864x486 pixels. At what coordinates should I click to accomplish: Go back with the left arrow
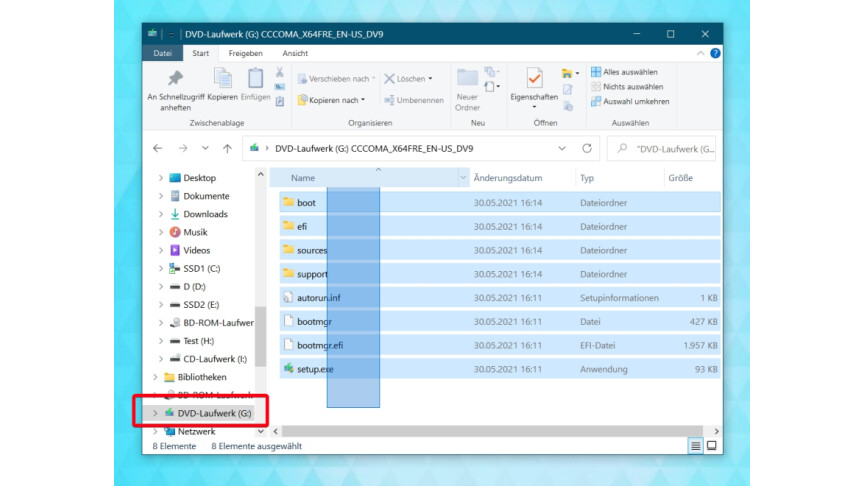pos(158,148)
